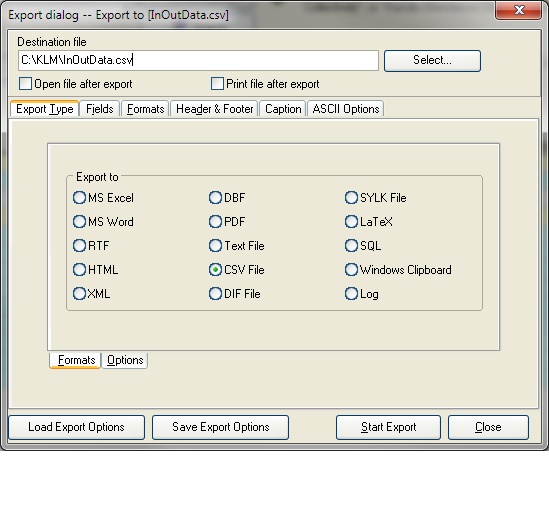Click Save Export Options button

tap(221, 427)
